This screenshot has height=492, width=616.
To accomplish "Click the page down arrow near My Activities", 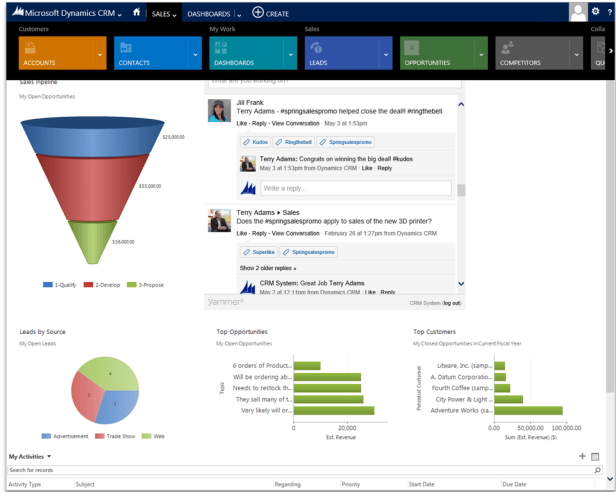I will (610, 479).
